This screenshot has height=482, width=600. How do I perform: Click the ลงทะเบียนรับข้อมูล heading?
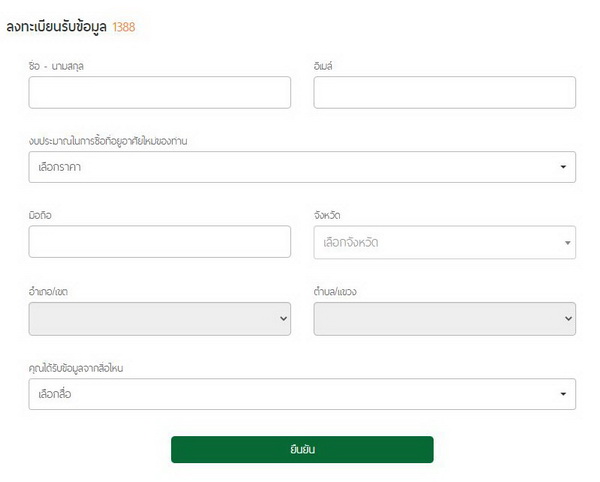click(x=57, y=27)
